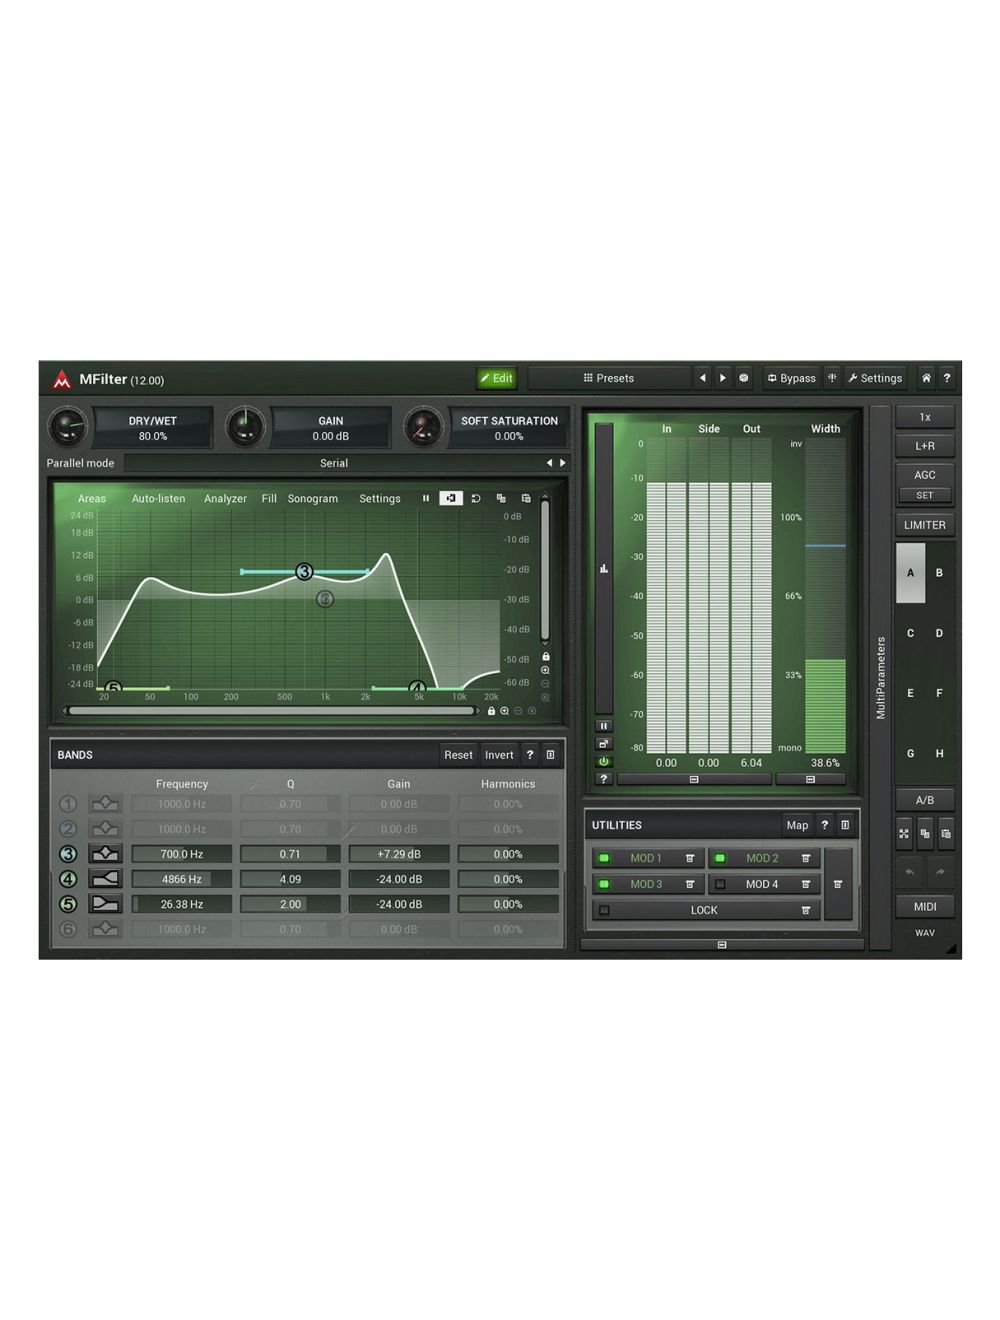
Task: Click the home icon in the top toolbar
Action: coord(928,378)
